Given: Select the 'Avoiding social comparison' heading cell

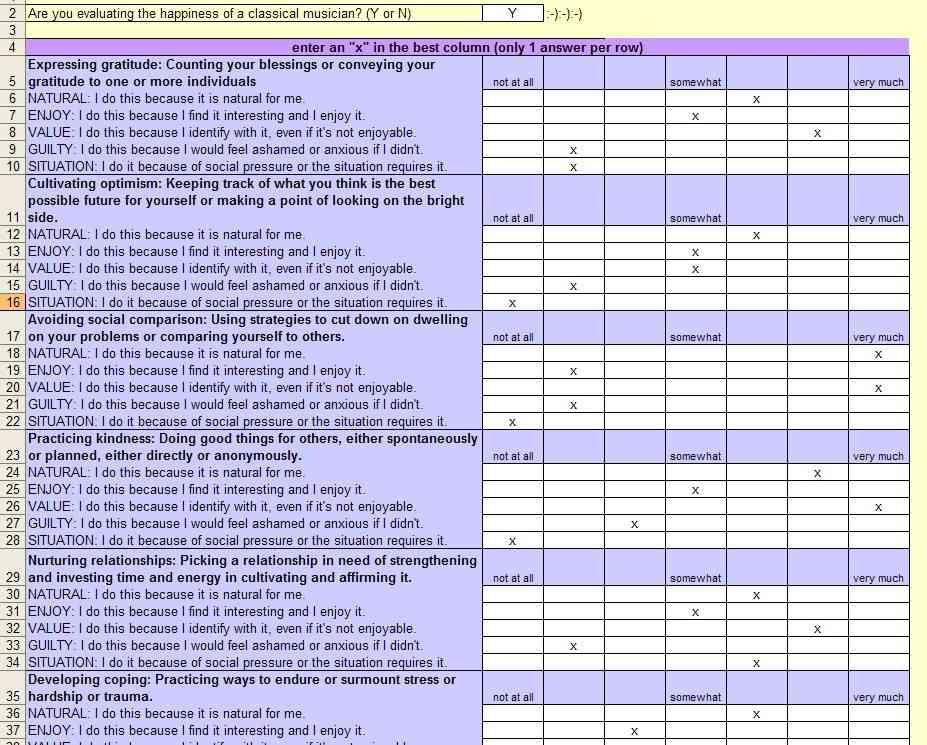Looking at the screenshot, I should (254, 328).
